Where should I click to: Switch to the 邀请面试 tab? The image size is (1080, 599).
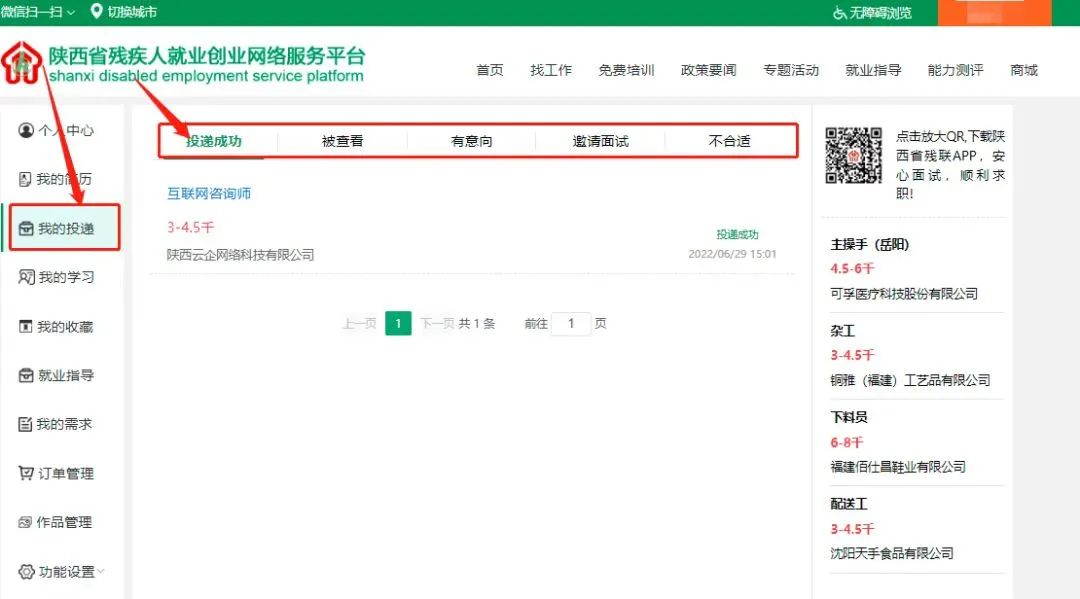(x=600, y=141)
